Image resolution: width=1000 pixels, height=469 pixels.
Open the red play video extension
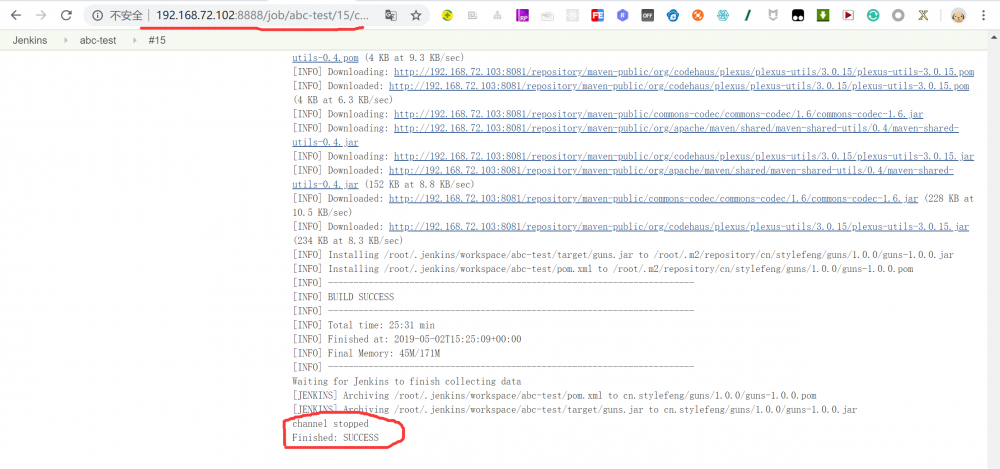pos(848,15)
